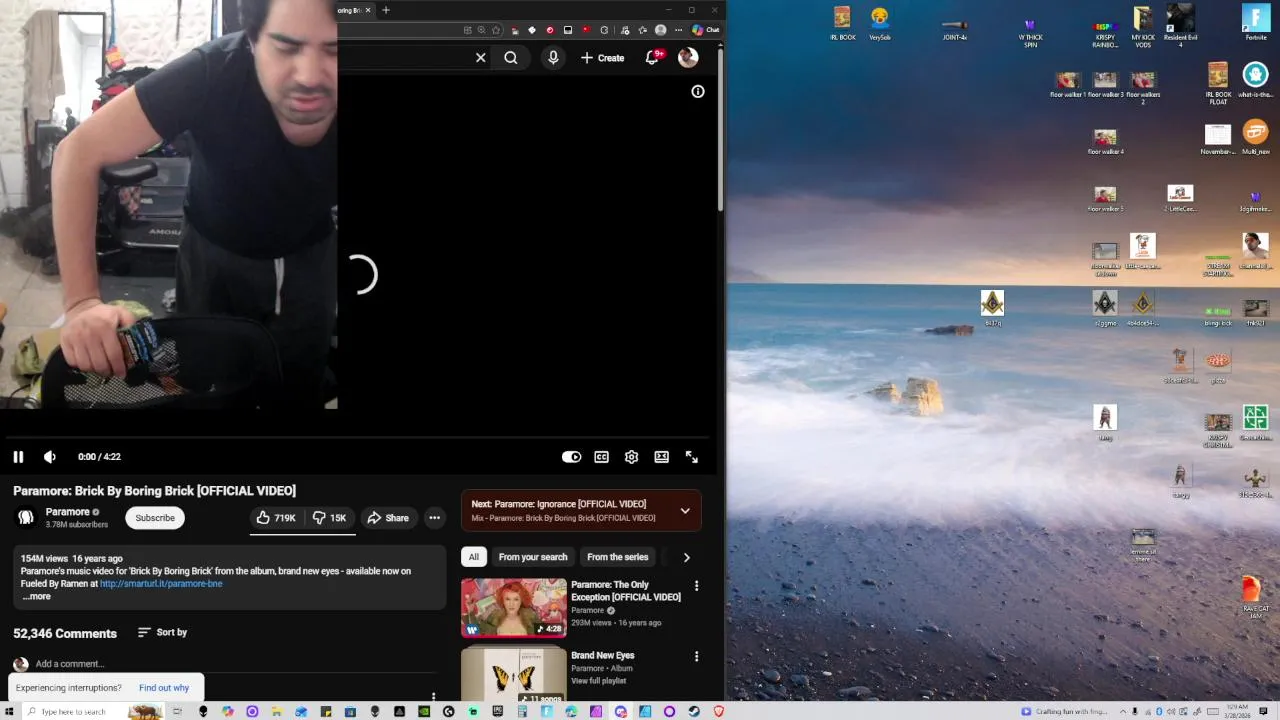Open the Paramore channel name link

tap(67, 512)
